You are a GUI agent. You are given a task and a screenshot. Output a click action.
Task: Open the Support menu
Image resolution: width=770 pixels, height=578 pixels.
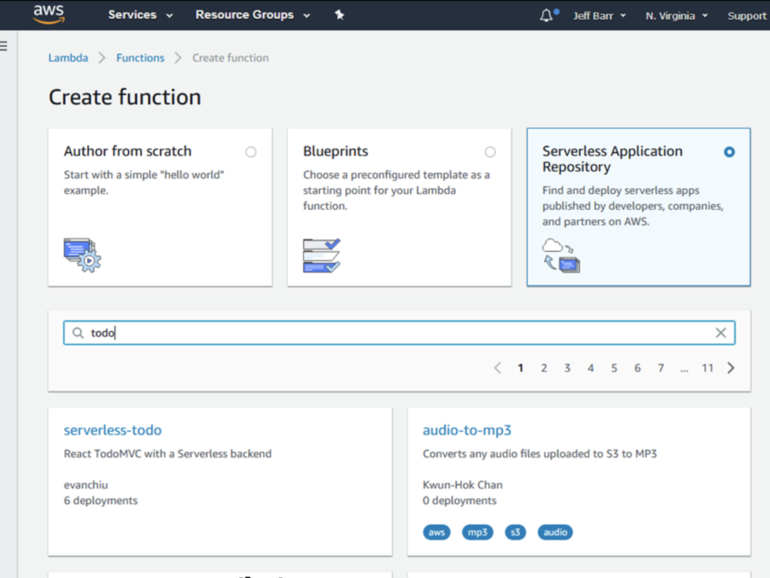coord(746,16)
